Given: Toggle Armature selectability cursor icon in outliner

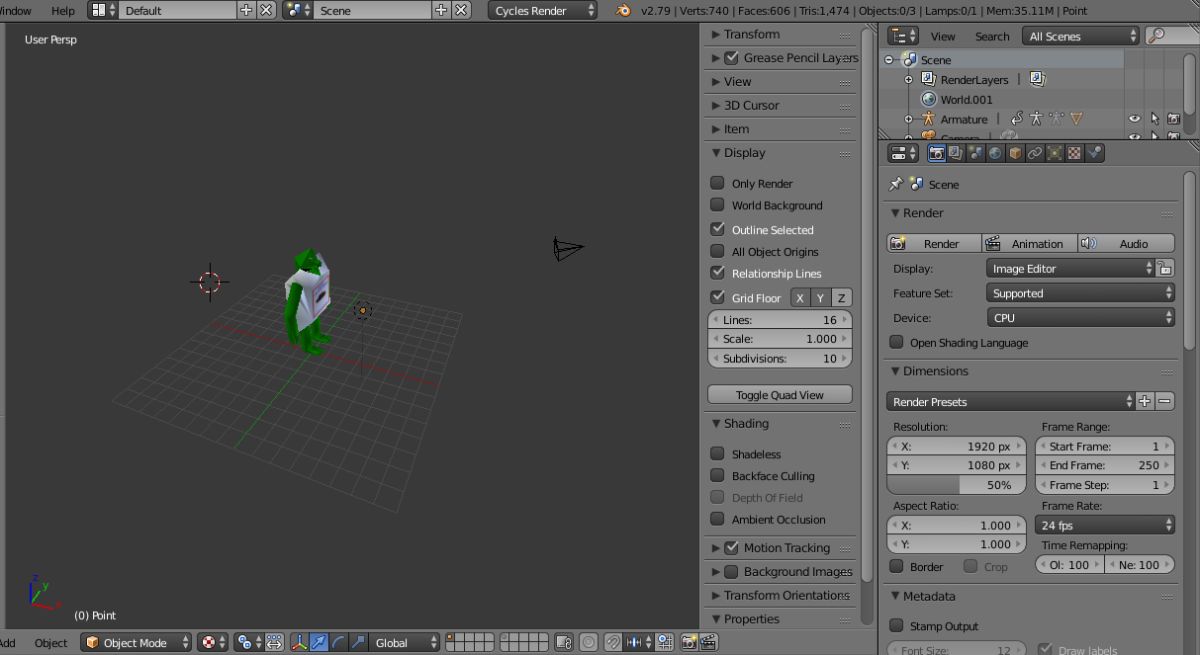Looking at the screenshot, I should 1154,119.
